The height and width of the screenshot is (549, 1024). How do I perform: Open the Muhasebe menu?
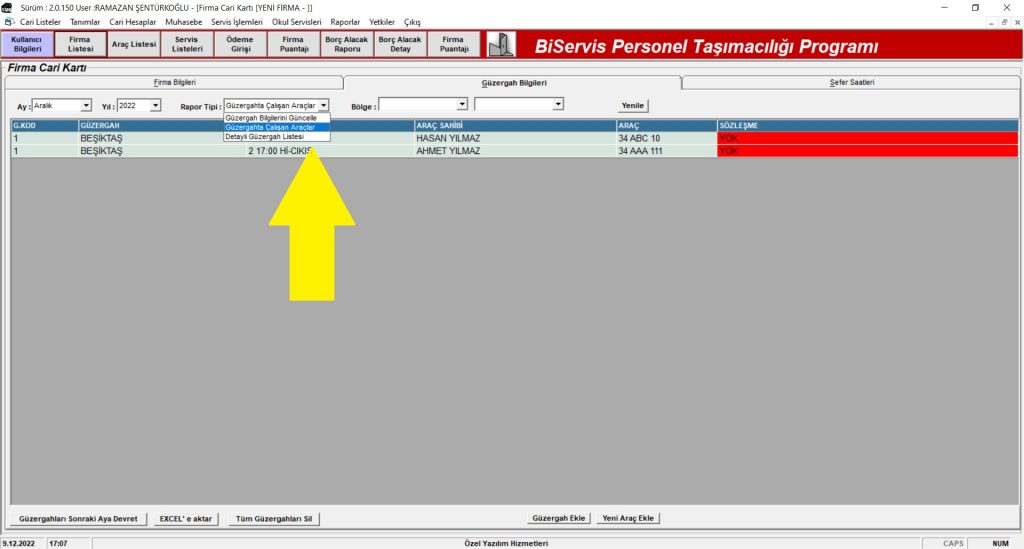coord(182,21)
